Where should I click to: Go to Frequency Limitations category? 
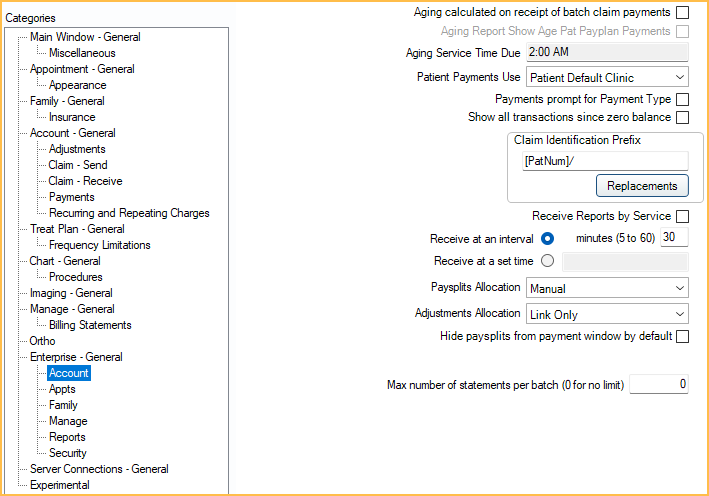tap(100, 245)
